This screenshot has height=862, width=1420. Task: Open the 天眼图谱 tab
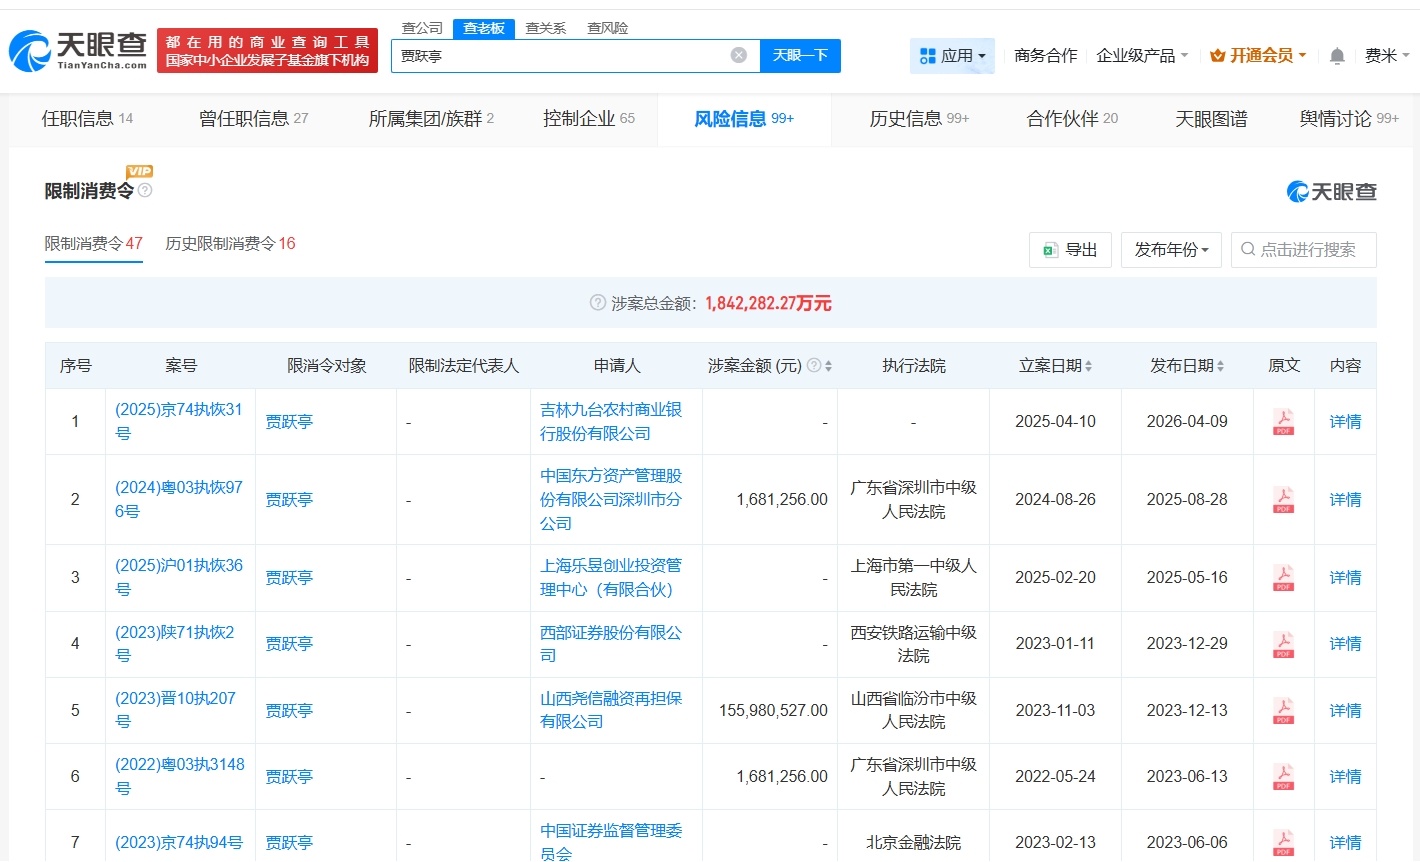1211,119
